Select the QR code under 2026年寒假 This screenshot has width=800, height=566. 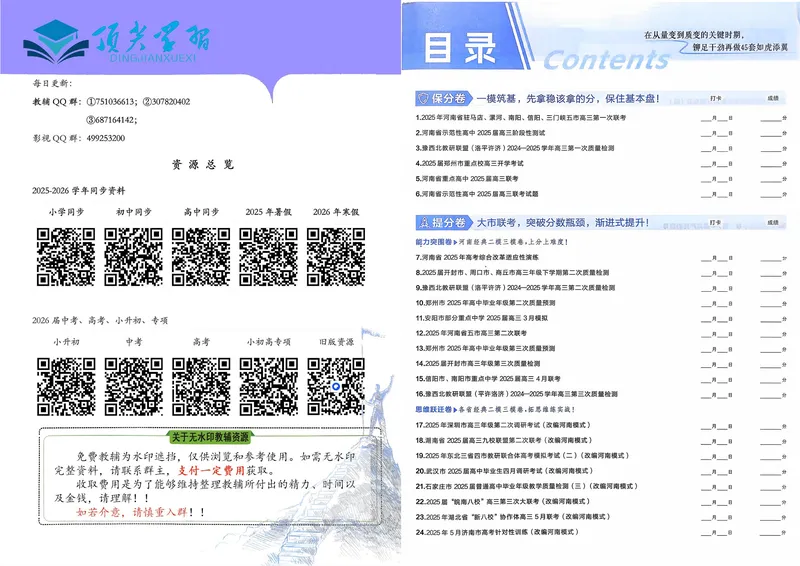click(336, 257)
